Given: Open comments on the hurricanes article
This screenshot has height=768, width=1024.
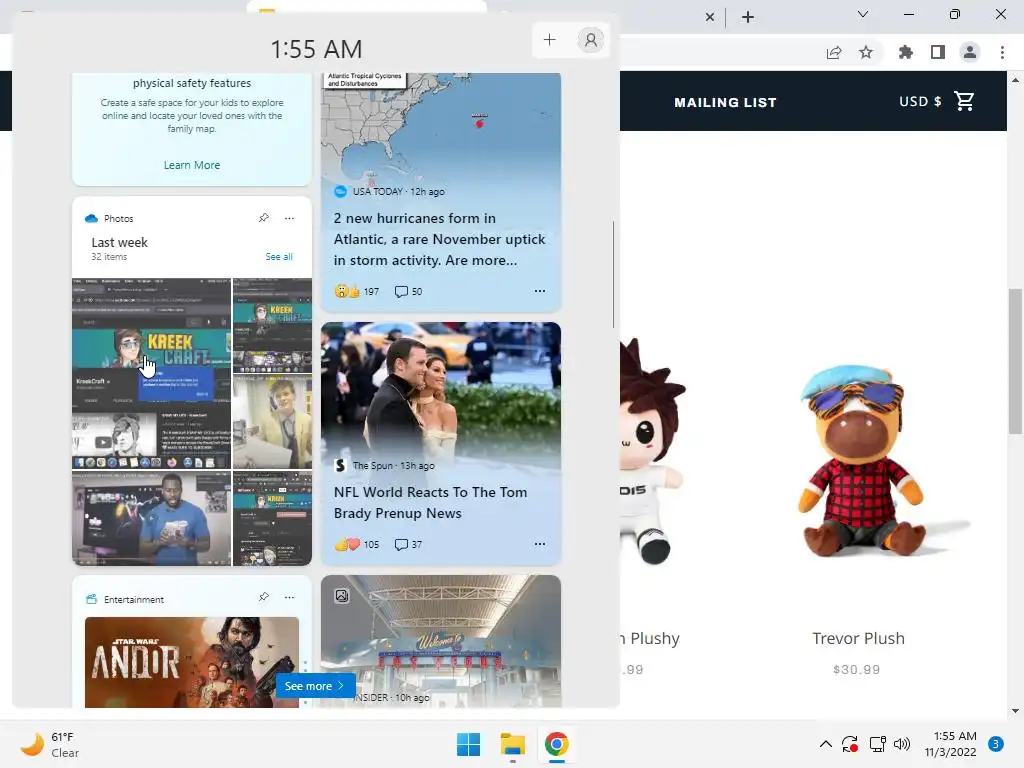Looking at the screenshot, I should (408, 291).
